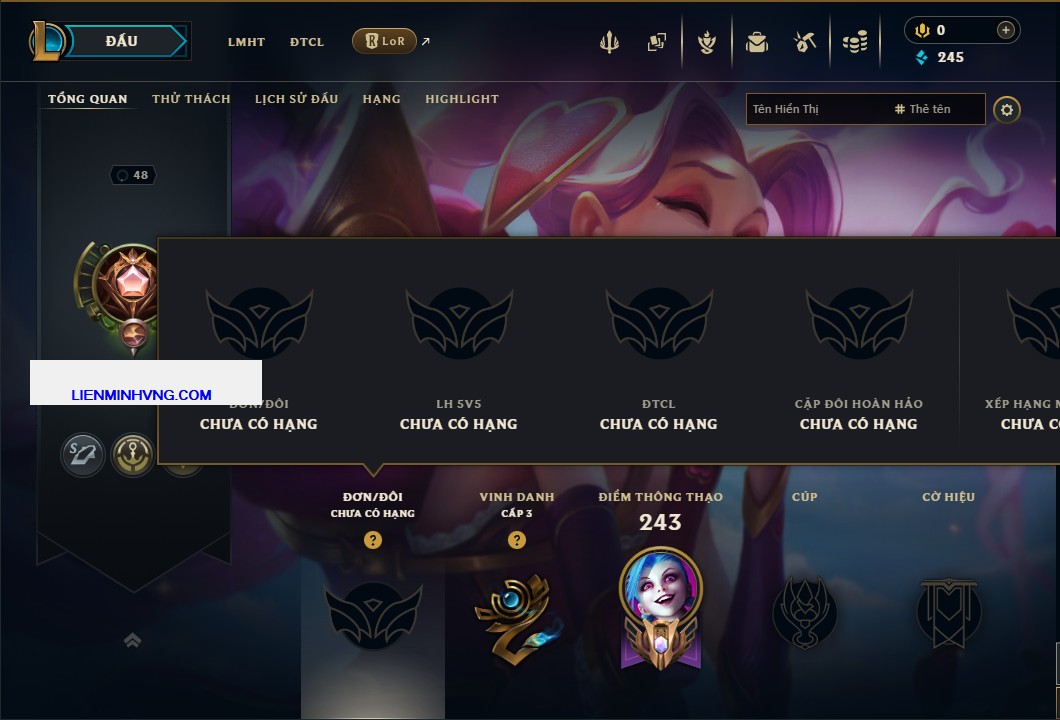Open the crafting hammer icon

(x=804, y=42)
